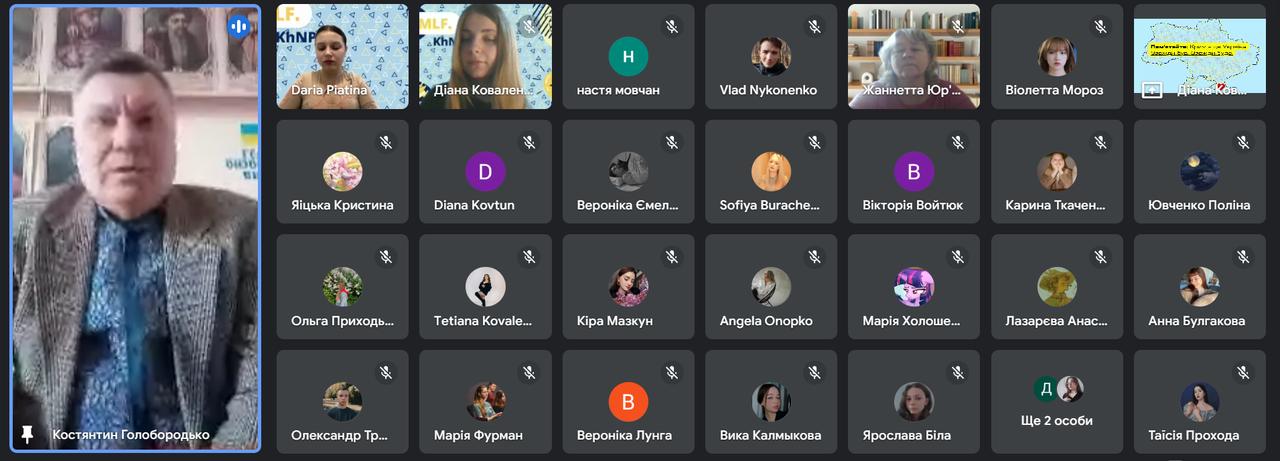Expand the 'Ще 2 особи' additional participants tile

[1057, 402]
